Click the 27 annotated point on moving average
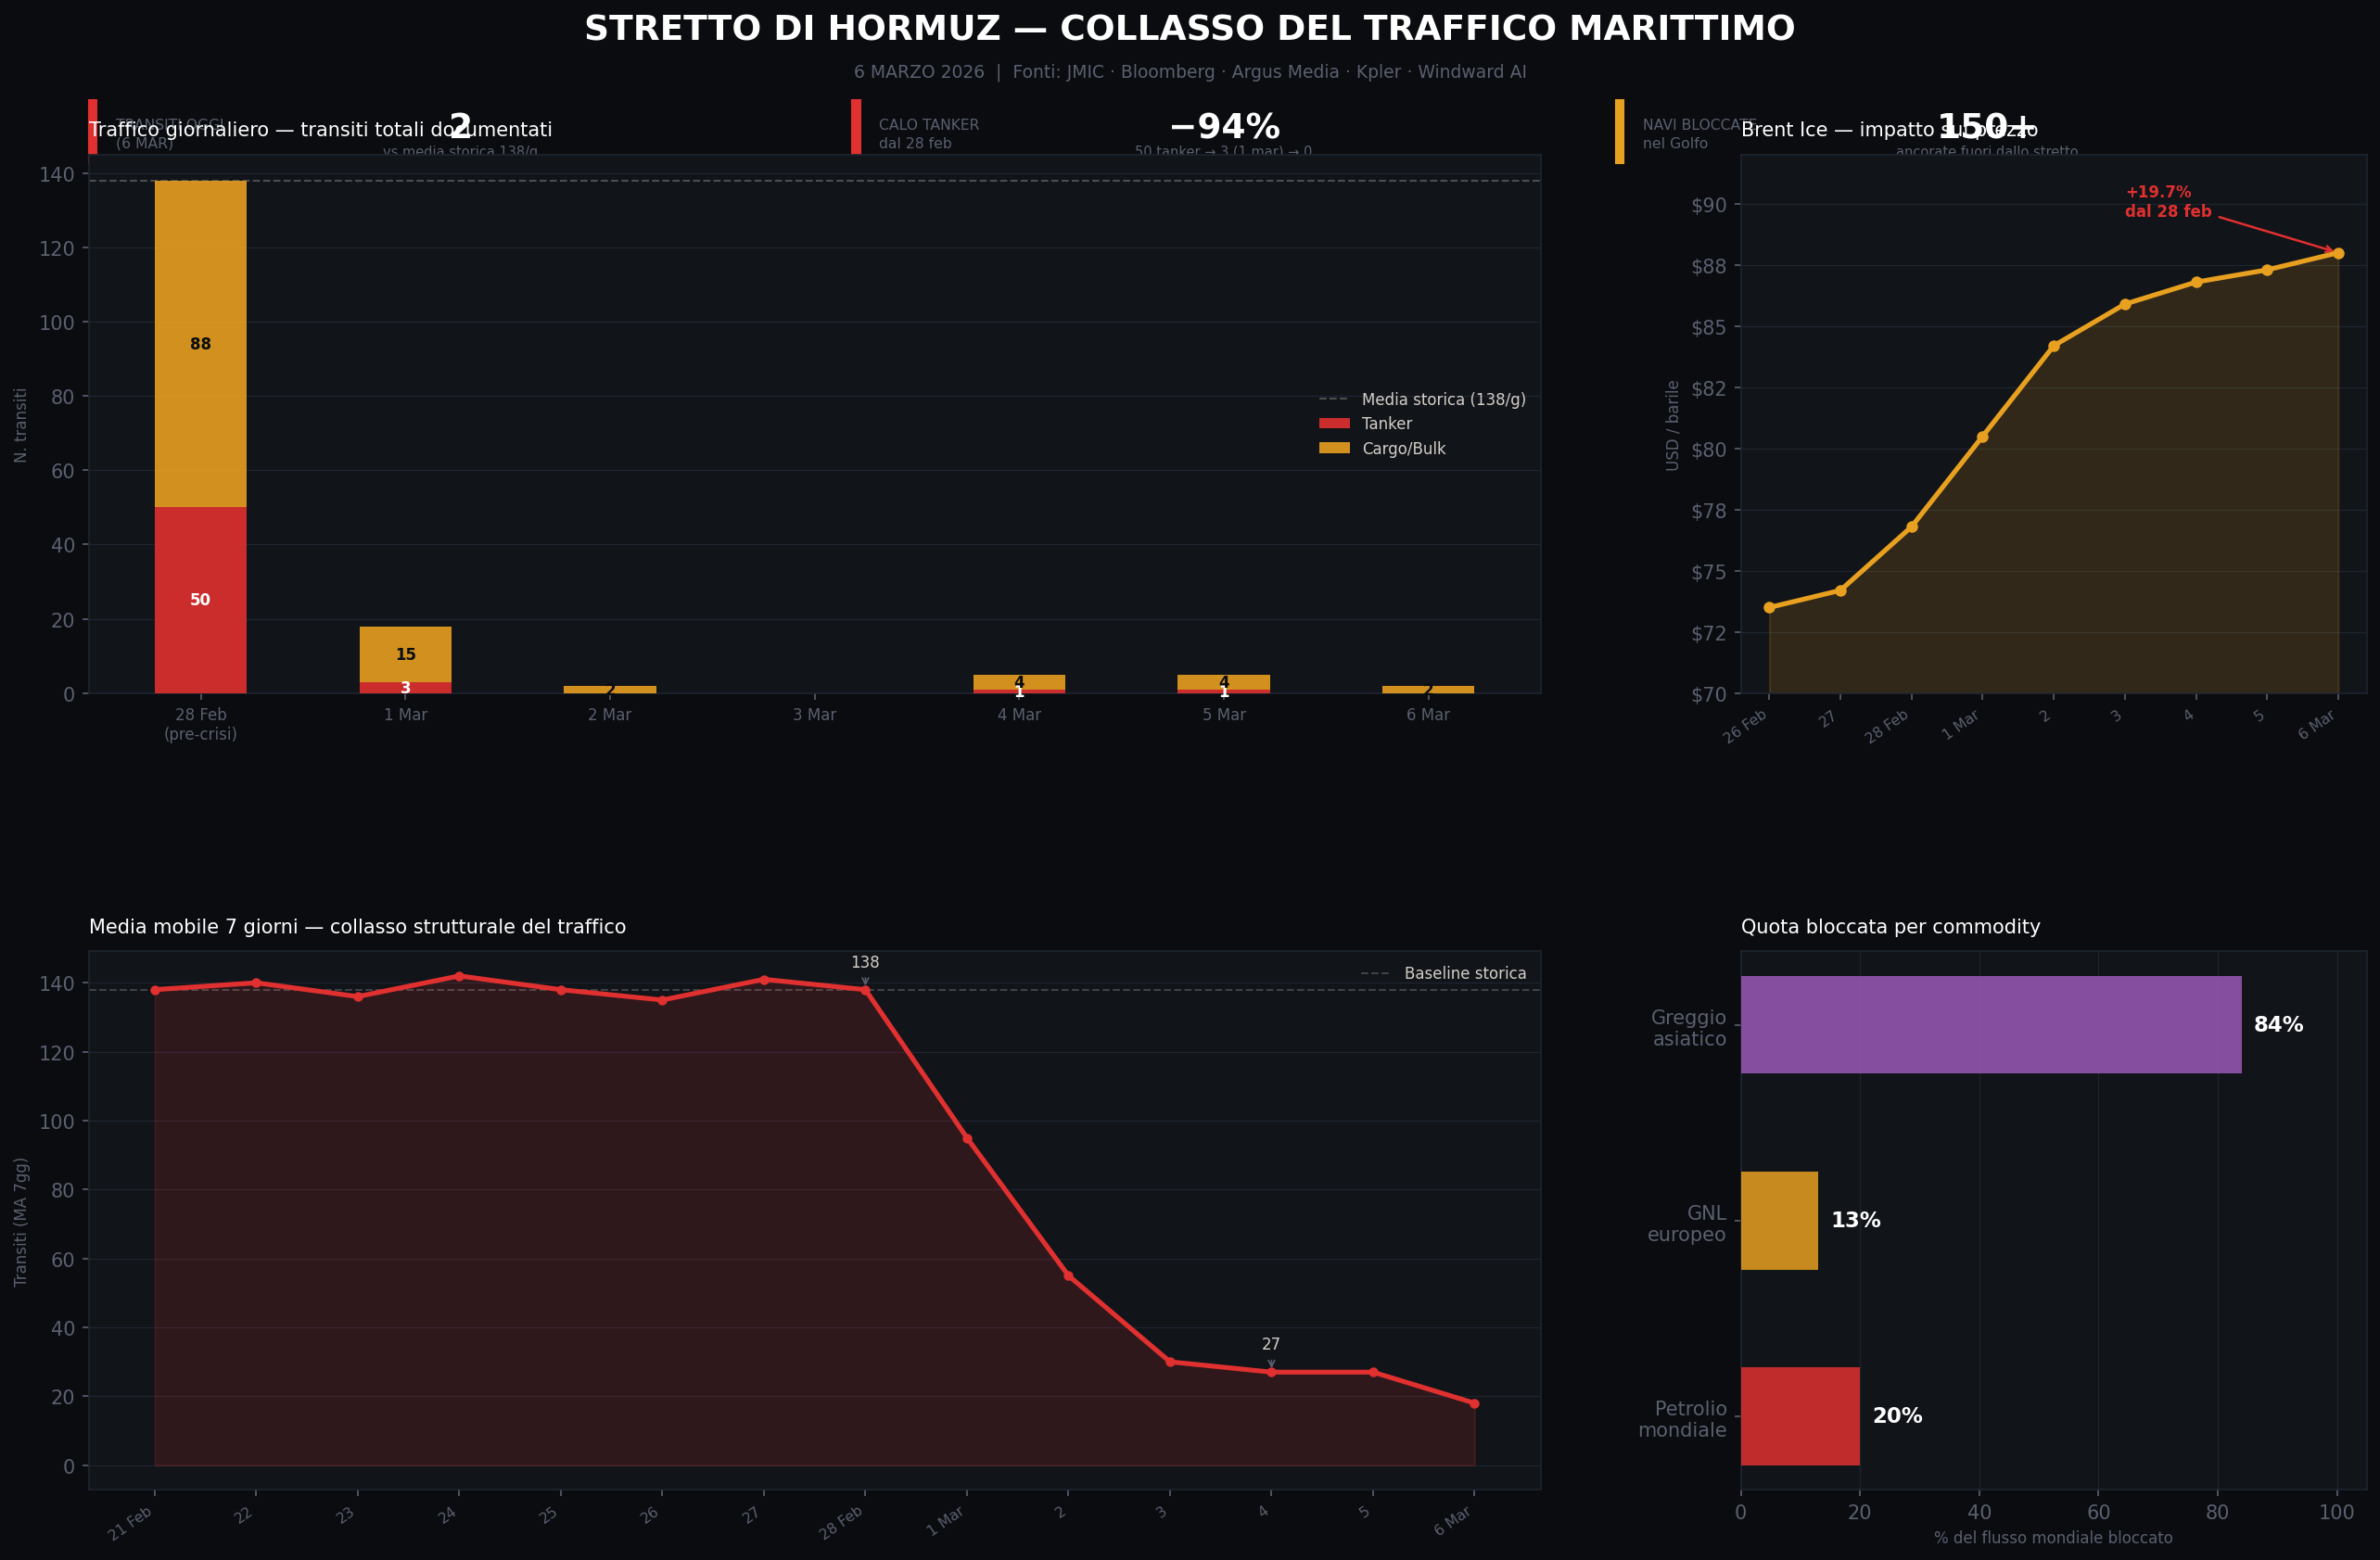Image resolution: width=2380 pixels, height=1560 pixels. [x=1271, y=1372]
